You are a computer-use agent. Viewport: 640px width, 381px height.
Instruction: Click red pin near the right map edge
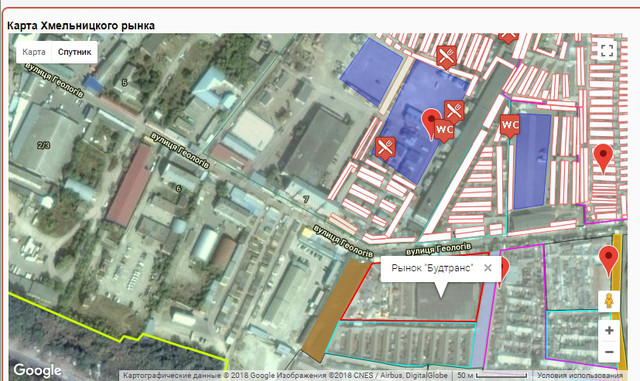[x=603, y=158]
